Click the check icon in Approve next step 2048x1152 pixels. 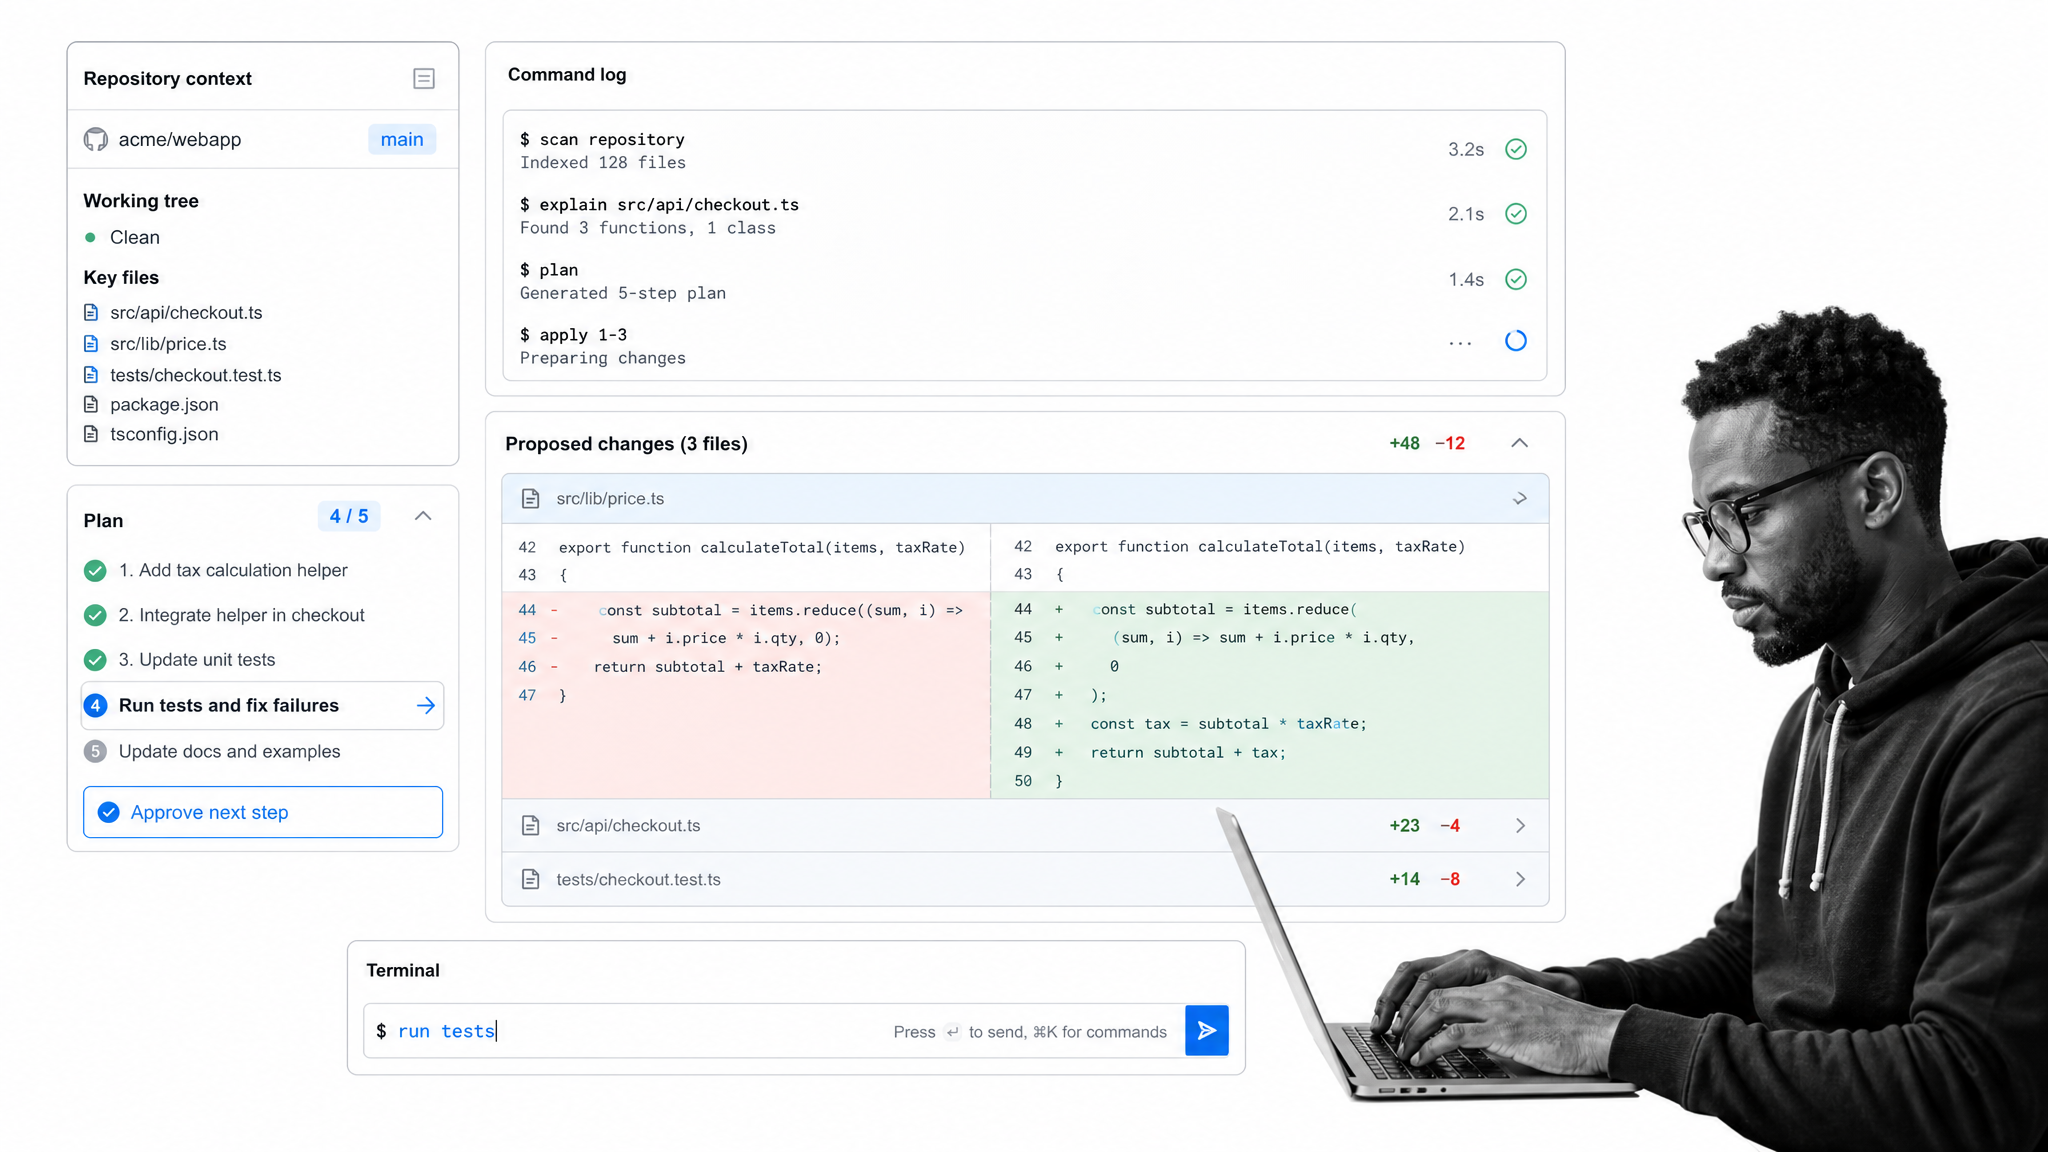[109, 812]
